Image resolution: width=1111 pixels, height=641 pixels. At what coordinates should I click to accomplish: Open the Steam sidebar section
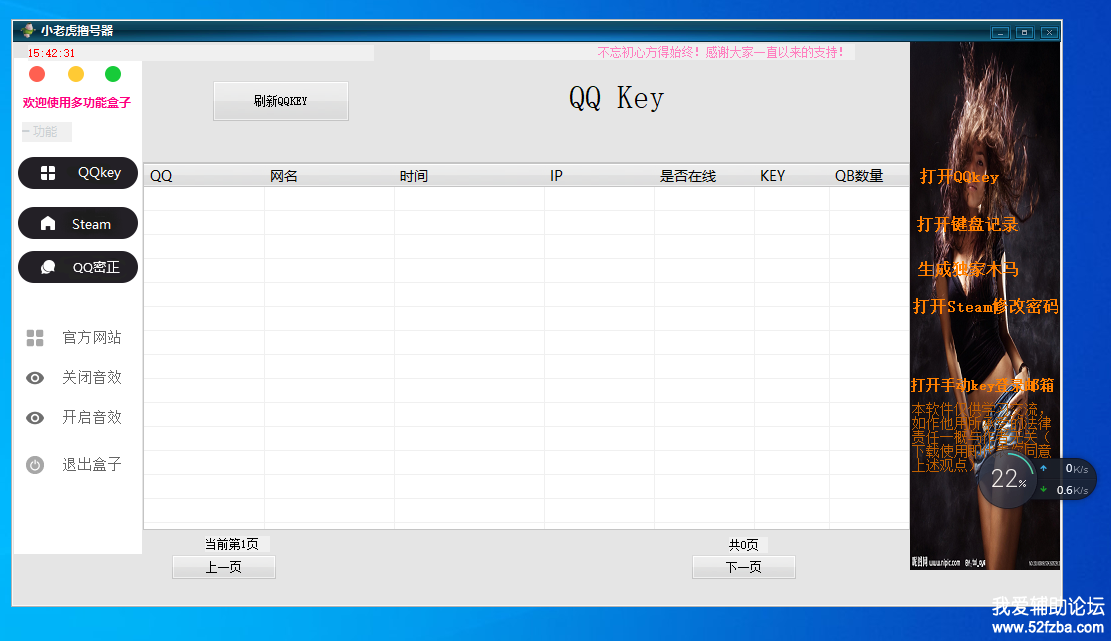point(78,223)
